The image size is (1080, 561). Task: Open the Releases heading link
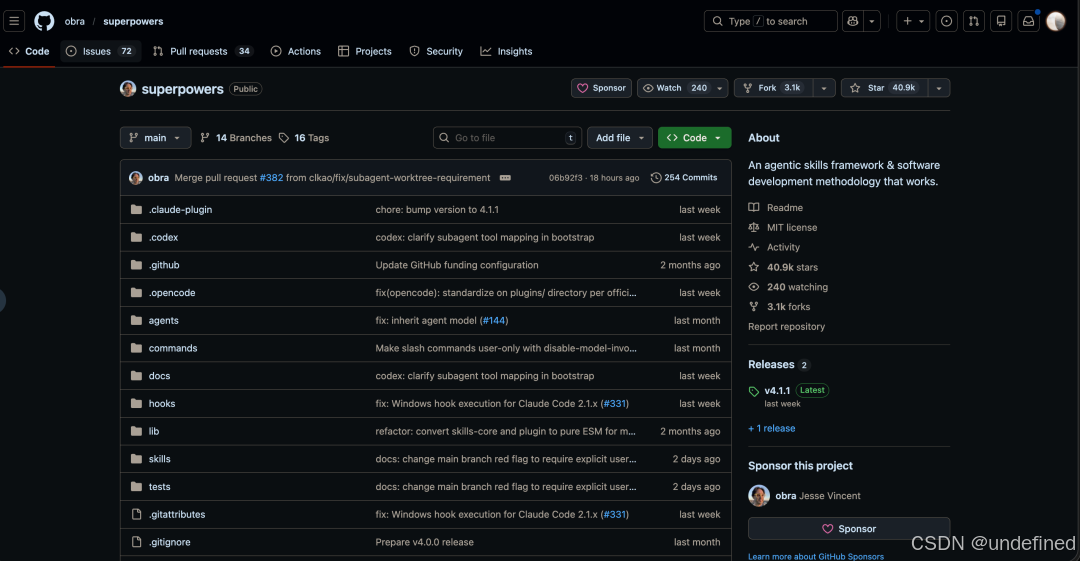pyautogui.click(x=771, y=365)
